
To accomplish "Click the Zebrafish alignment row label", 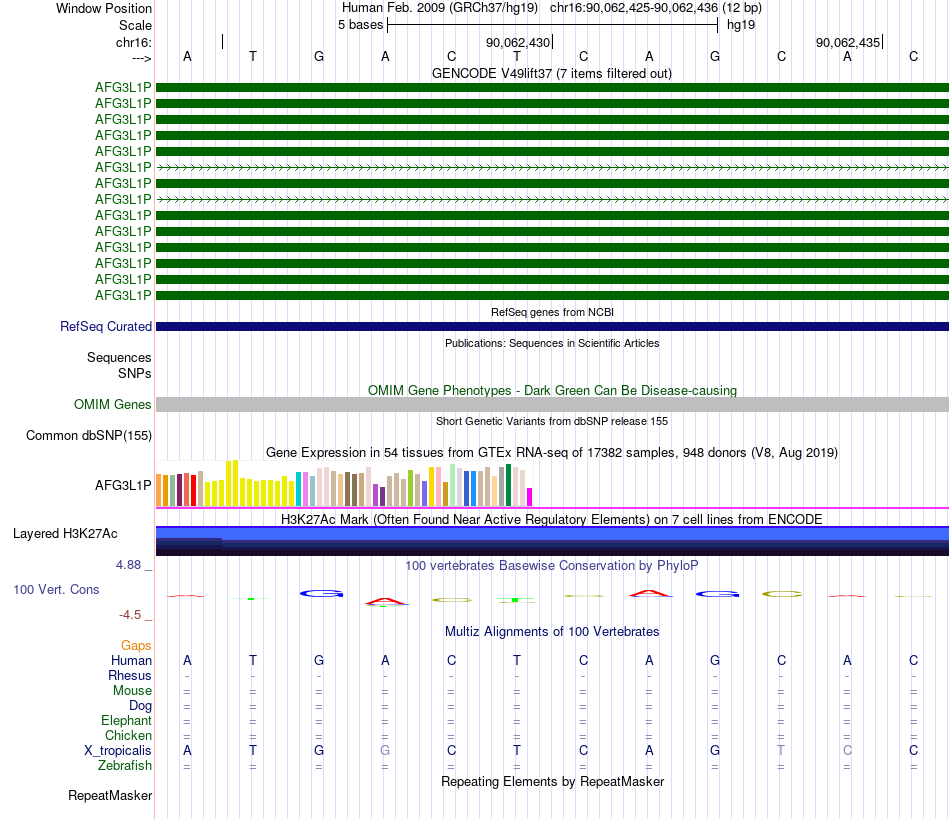I will [125, 766].
